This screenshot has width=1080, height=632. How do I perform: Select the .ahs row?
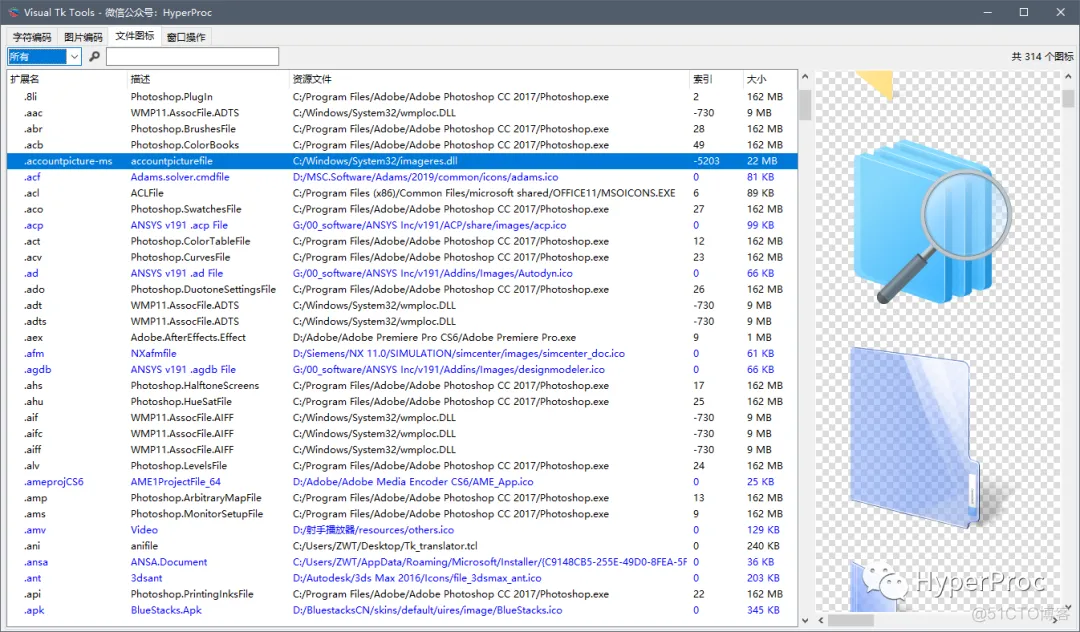[x=402, y=386]
